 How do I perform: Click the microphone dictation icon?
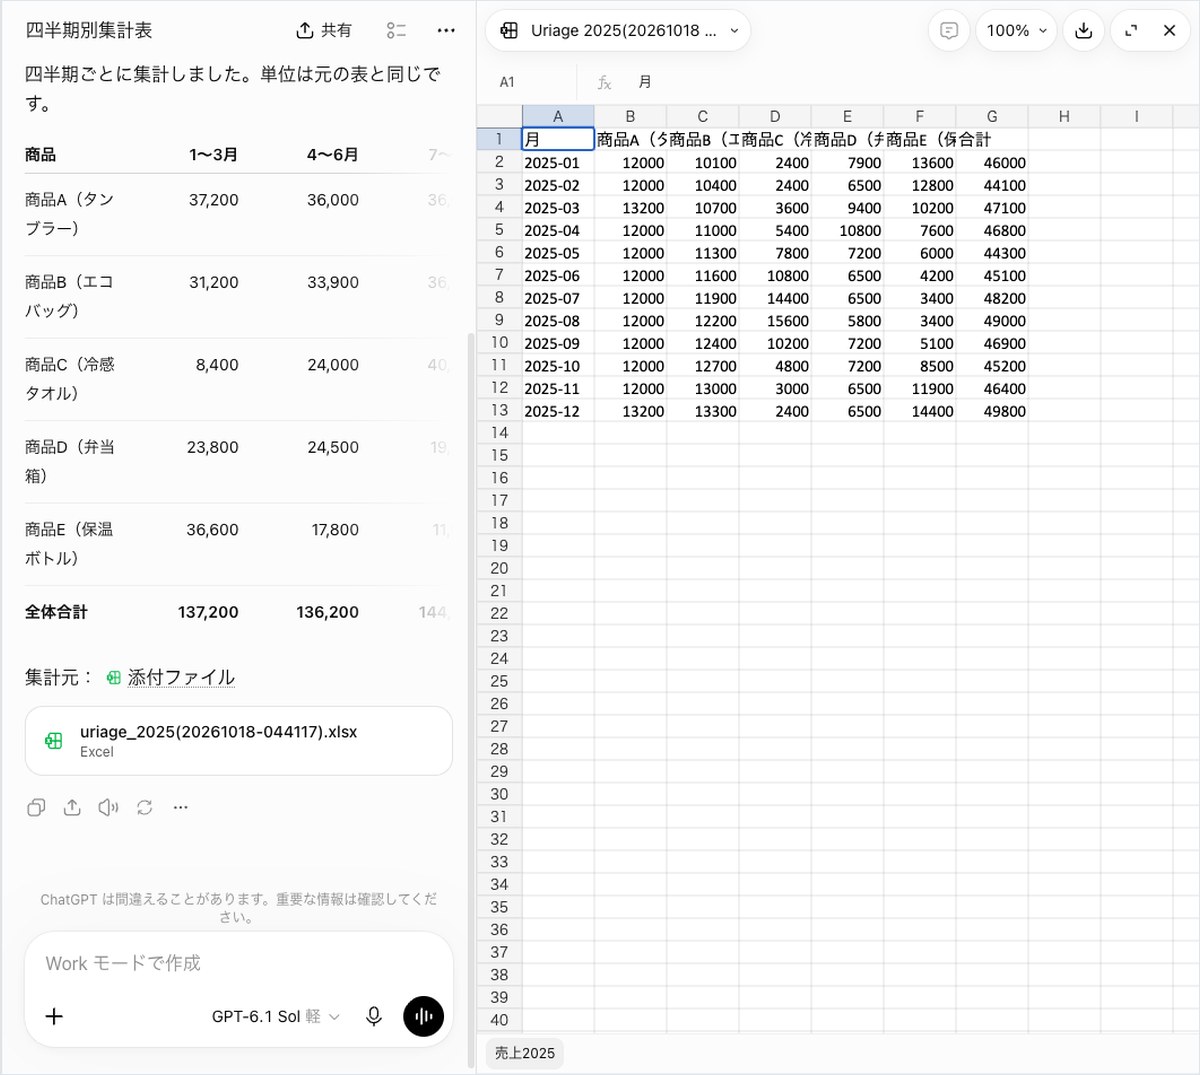tap(374, 1016)
